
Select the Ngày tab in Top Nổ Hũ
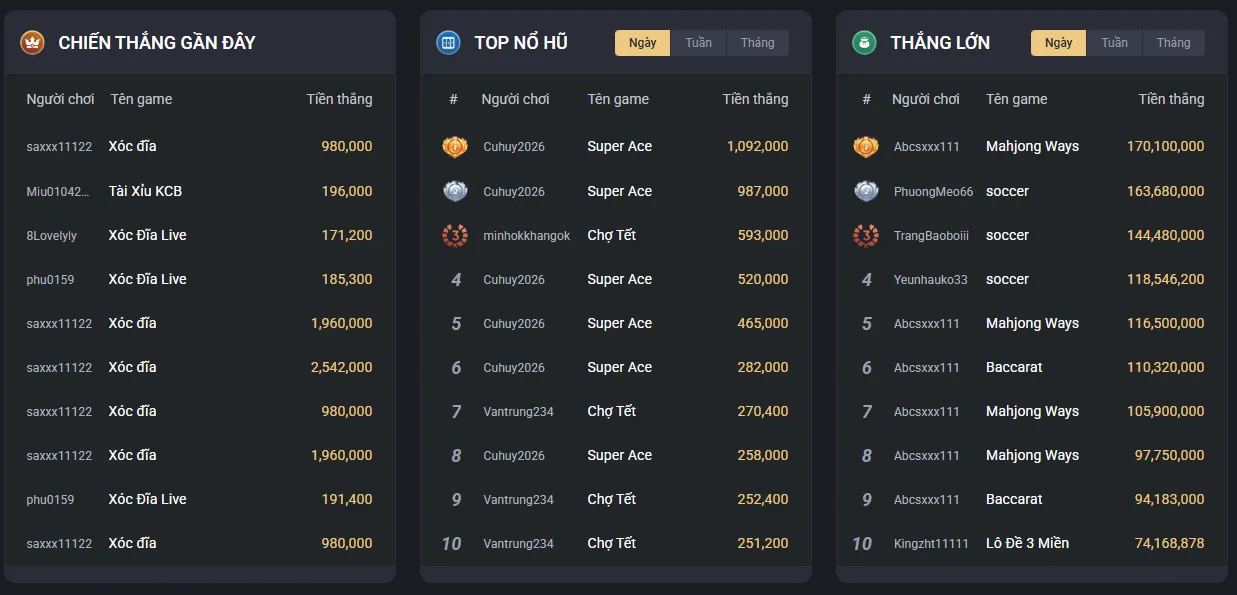point(643,43)
